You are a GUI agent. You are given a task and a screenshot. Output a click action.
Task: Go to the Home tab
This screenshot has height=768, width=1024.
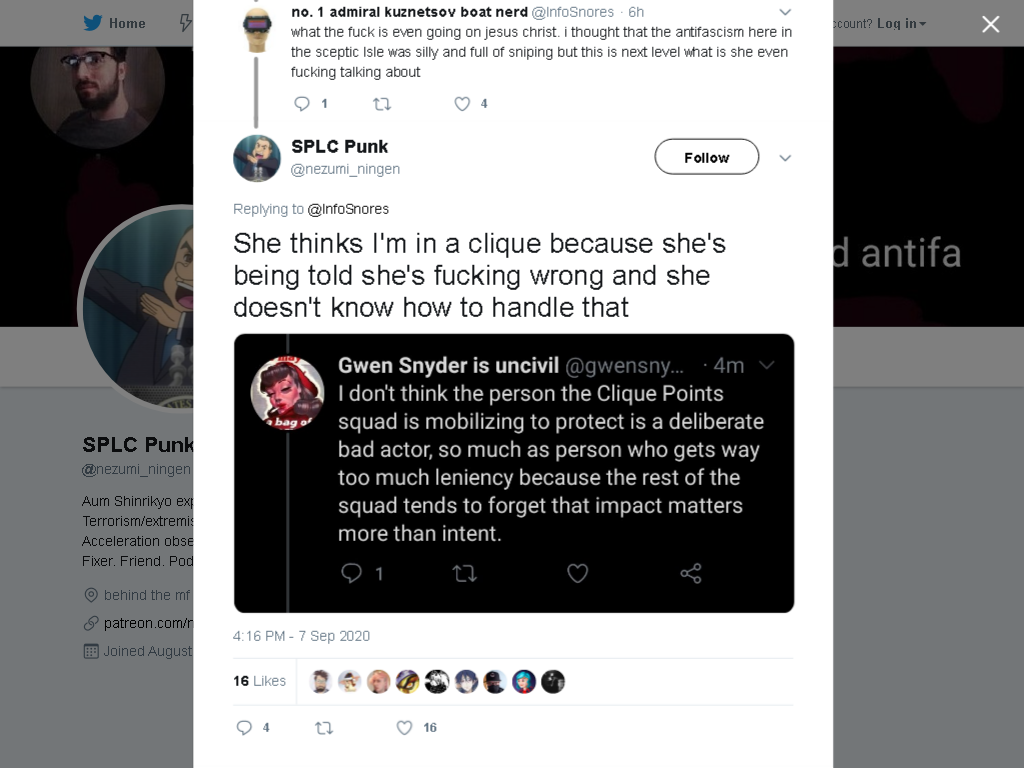[x=114, y=24]
